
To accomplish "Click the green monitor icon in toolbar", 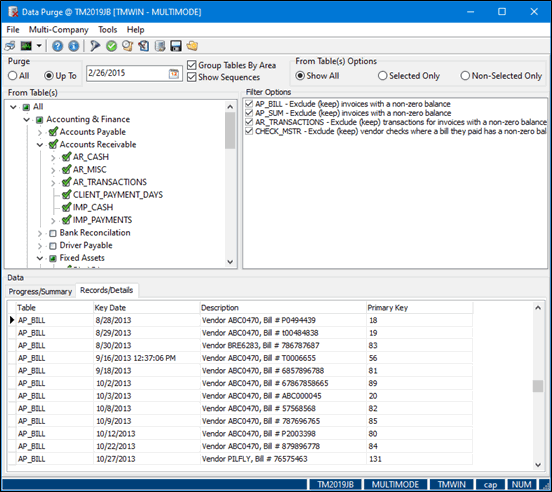I will pyautogui.click(x=26, y=46).
